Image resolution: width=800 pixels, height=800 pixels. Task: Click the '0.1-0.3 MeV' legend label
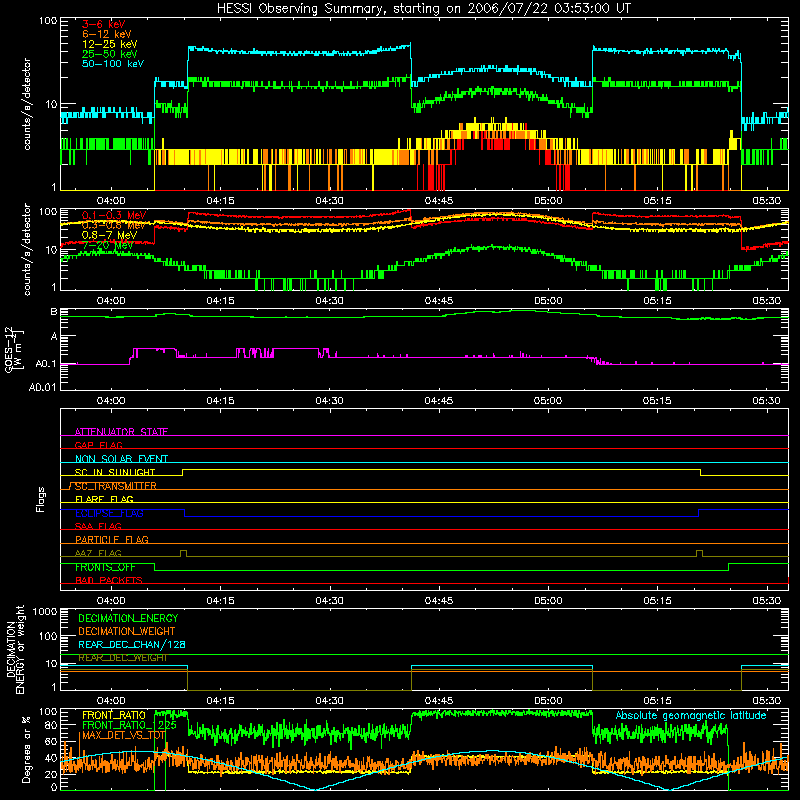point(113,215)
